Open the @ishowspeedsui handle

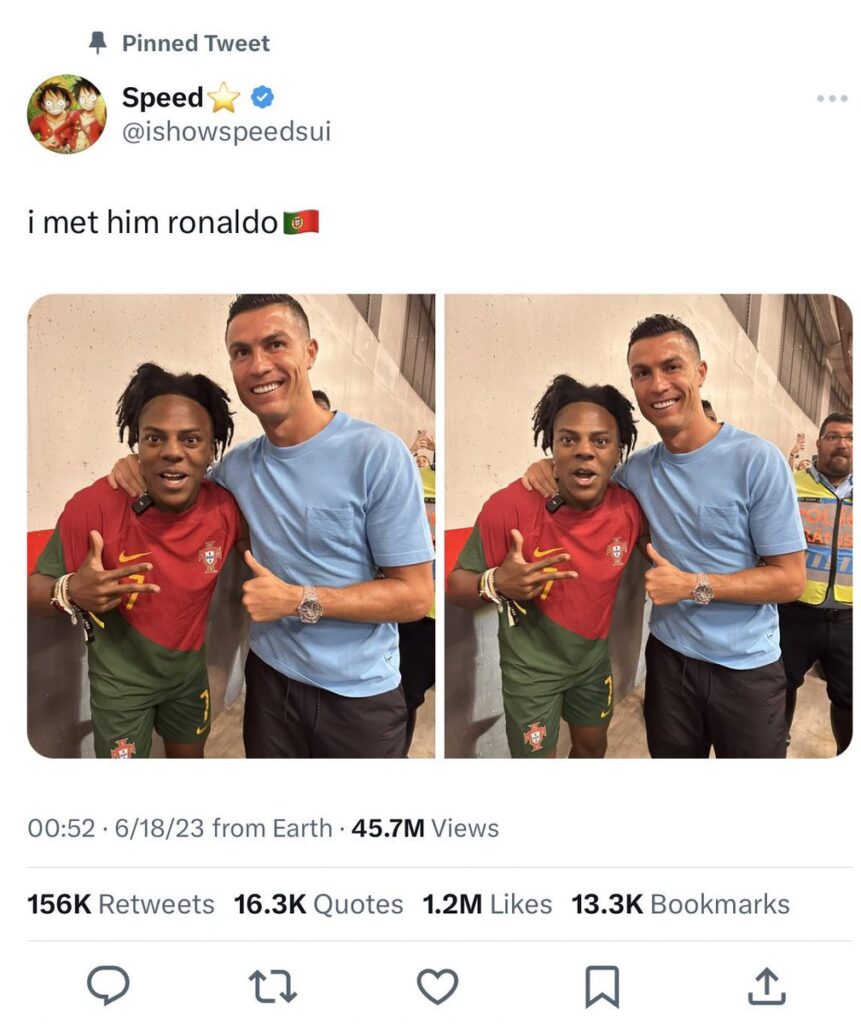[226, 131]
